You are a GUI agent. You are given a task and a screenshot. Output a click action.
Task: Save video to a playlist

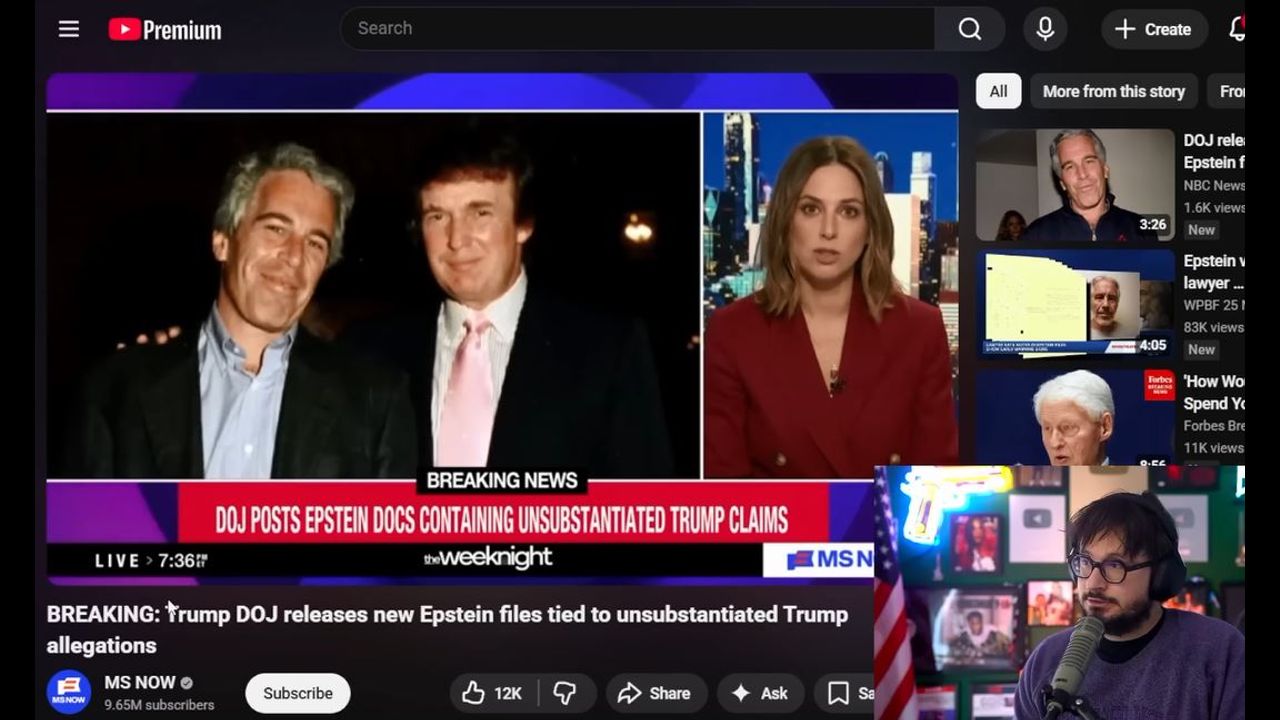[x=845, y=693]
